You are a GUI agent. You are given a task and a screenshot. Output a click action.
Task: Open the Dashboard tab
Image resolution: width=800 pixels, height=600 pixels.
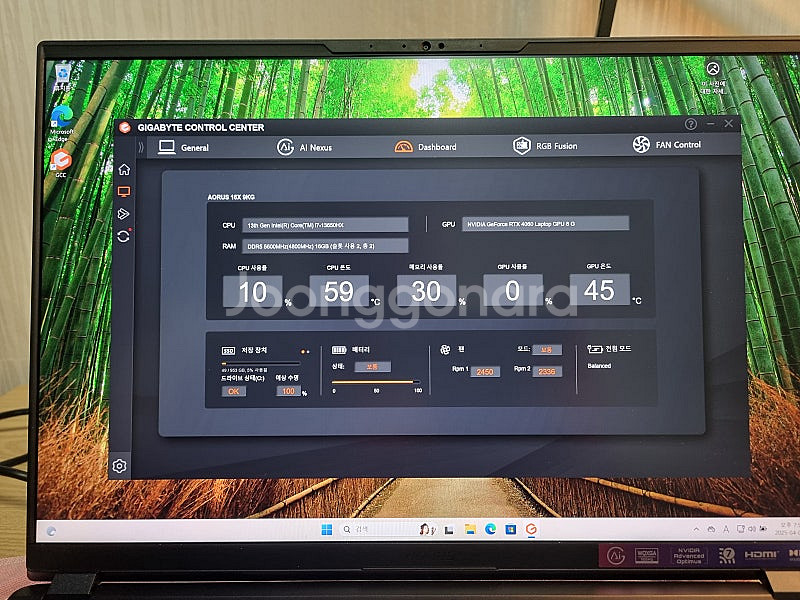click(x=426, y=146)
